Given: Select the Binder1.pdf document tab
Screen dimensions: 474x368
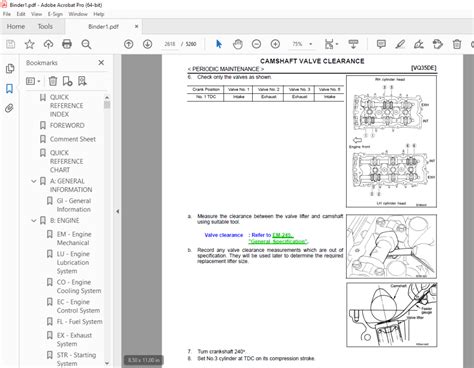Looking at the screenshot, I should (103, 27).
